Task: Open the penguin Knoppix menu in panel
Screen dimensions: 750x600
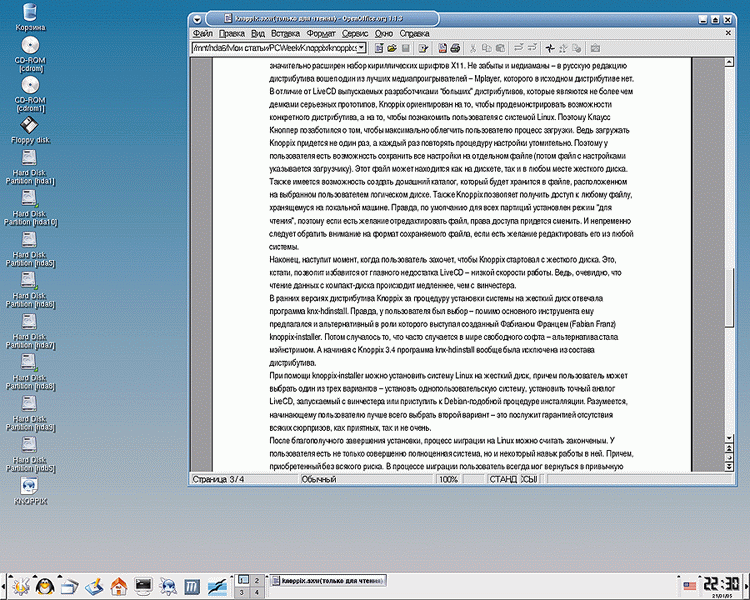Action: click(43, 585)
